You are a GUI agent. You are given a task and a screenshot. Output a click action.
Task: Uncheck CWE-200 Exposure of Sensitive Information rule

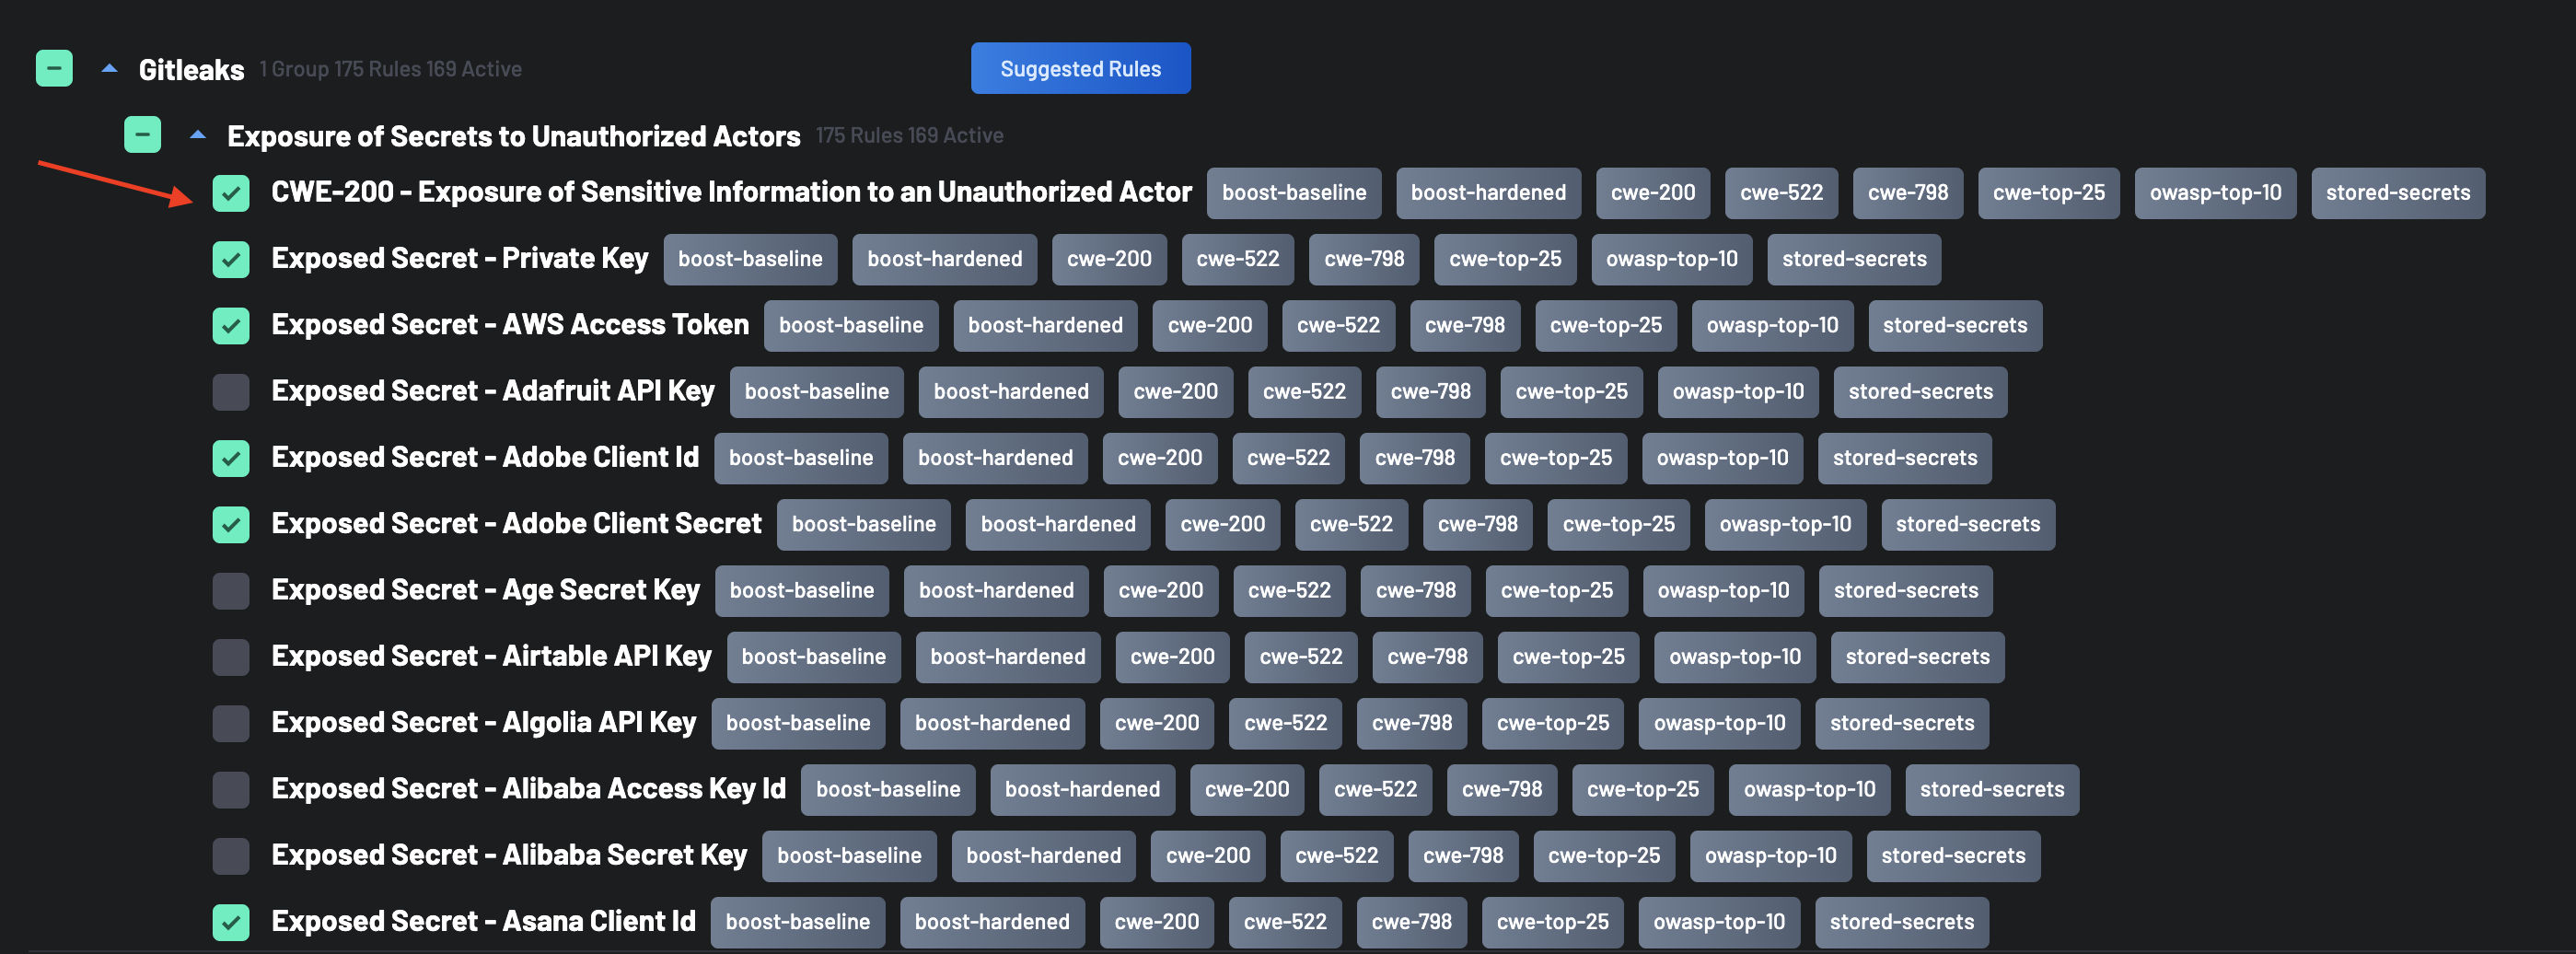pos(231,193)
